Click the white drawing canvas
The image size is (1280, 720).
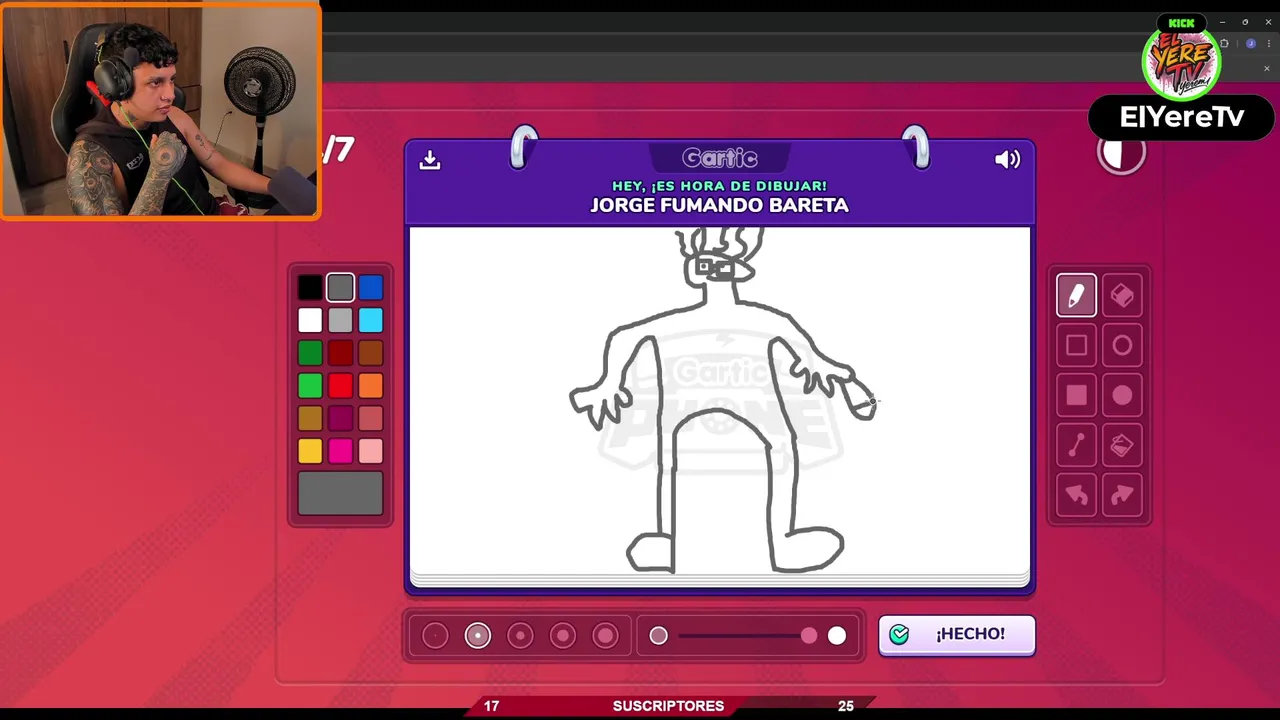pos(720,401)
